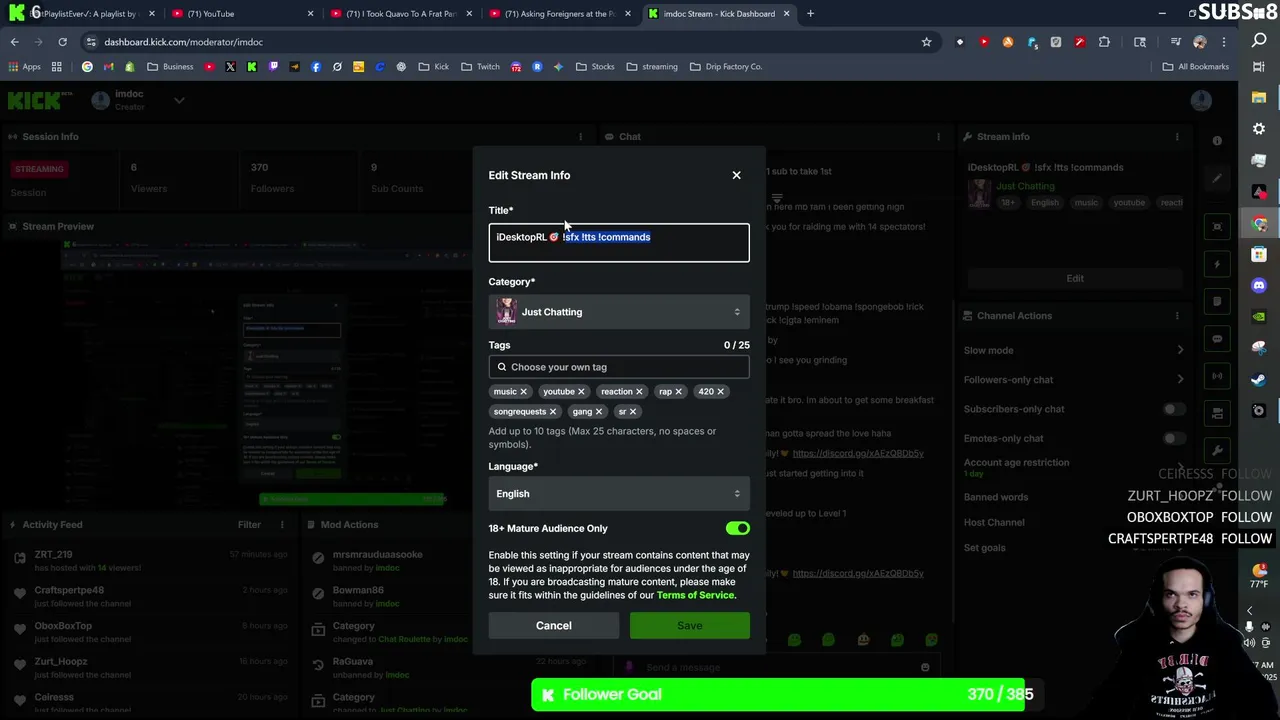Image resolution: width=1280 pixels, height=720 pixels.
Task: Click the Save button
Action: pyautogui.click(x=689, y=626)
